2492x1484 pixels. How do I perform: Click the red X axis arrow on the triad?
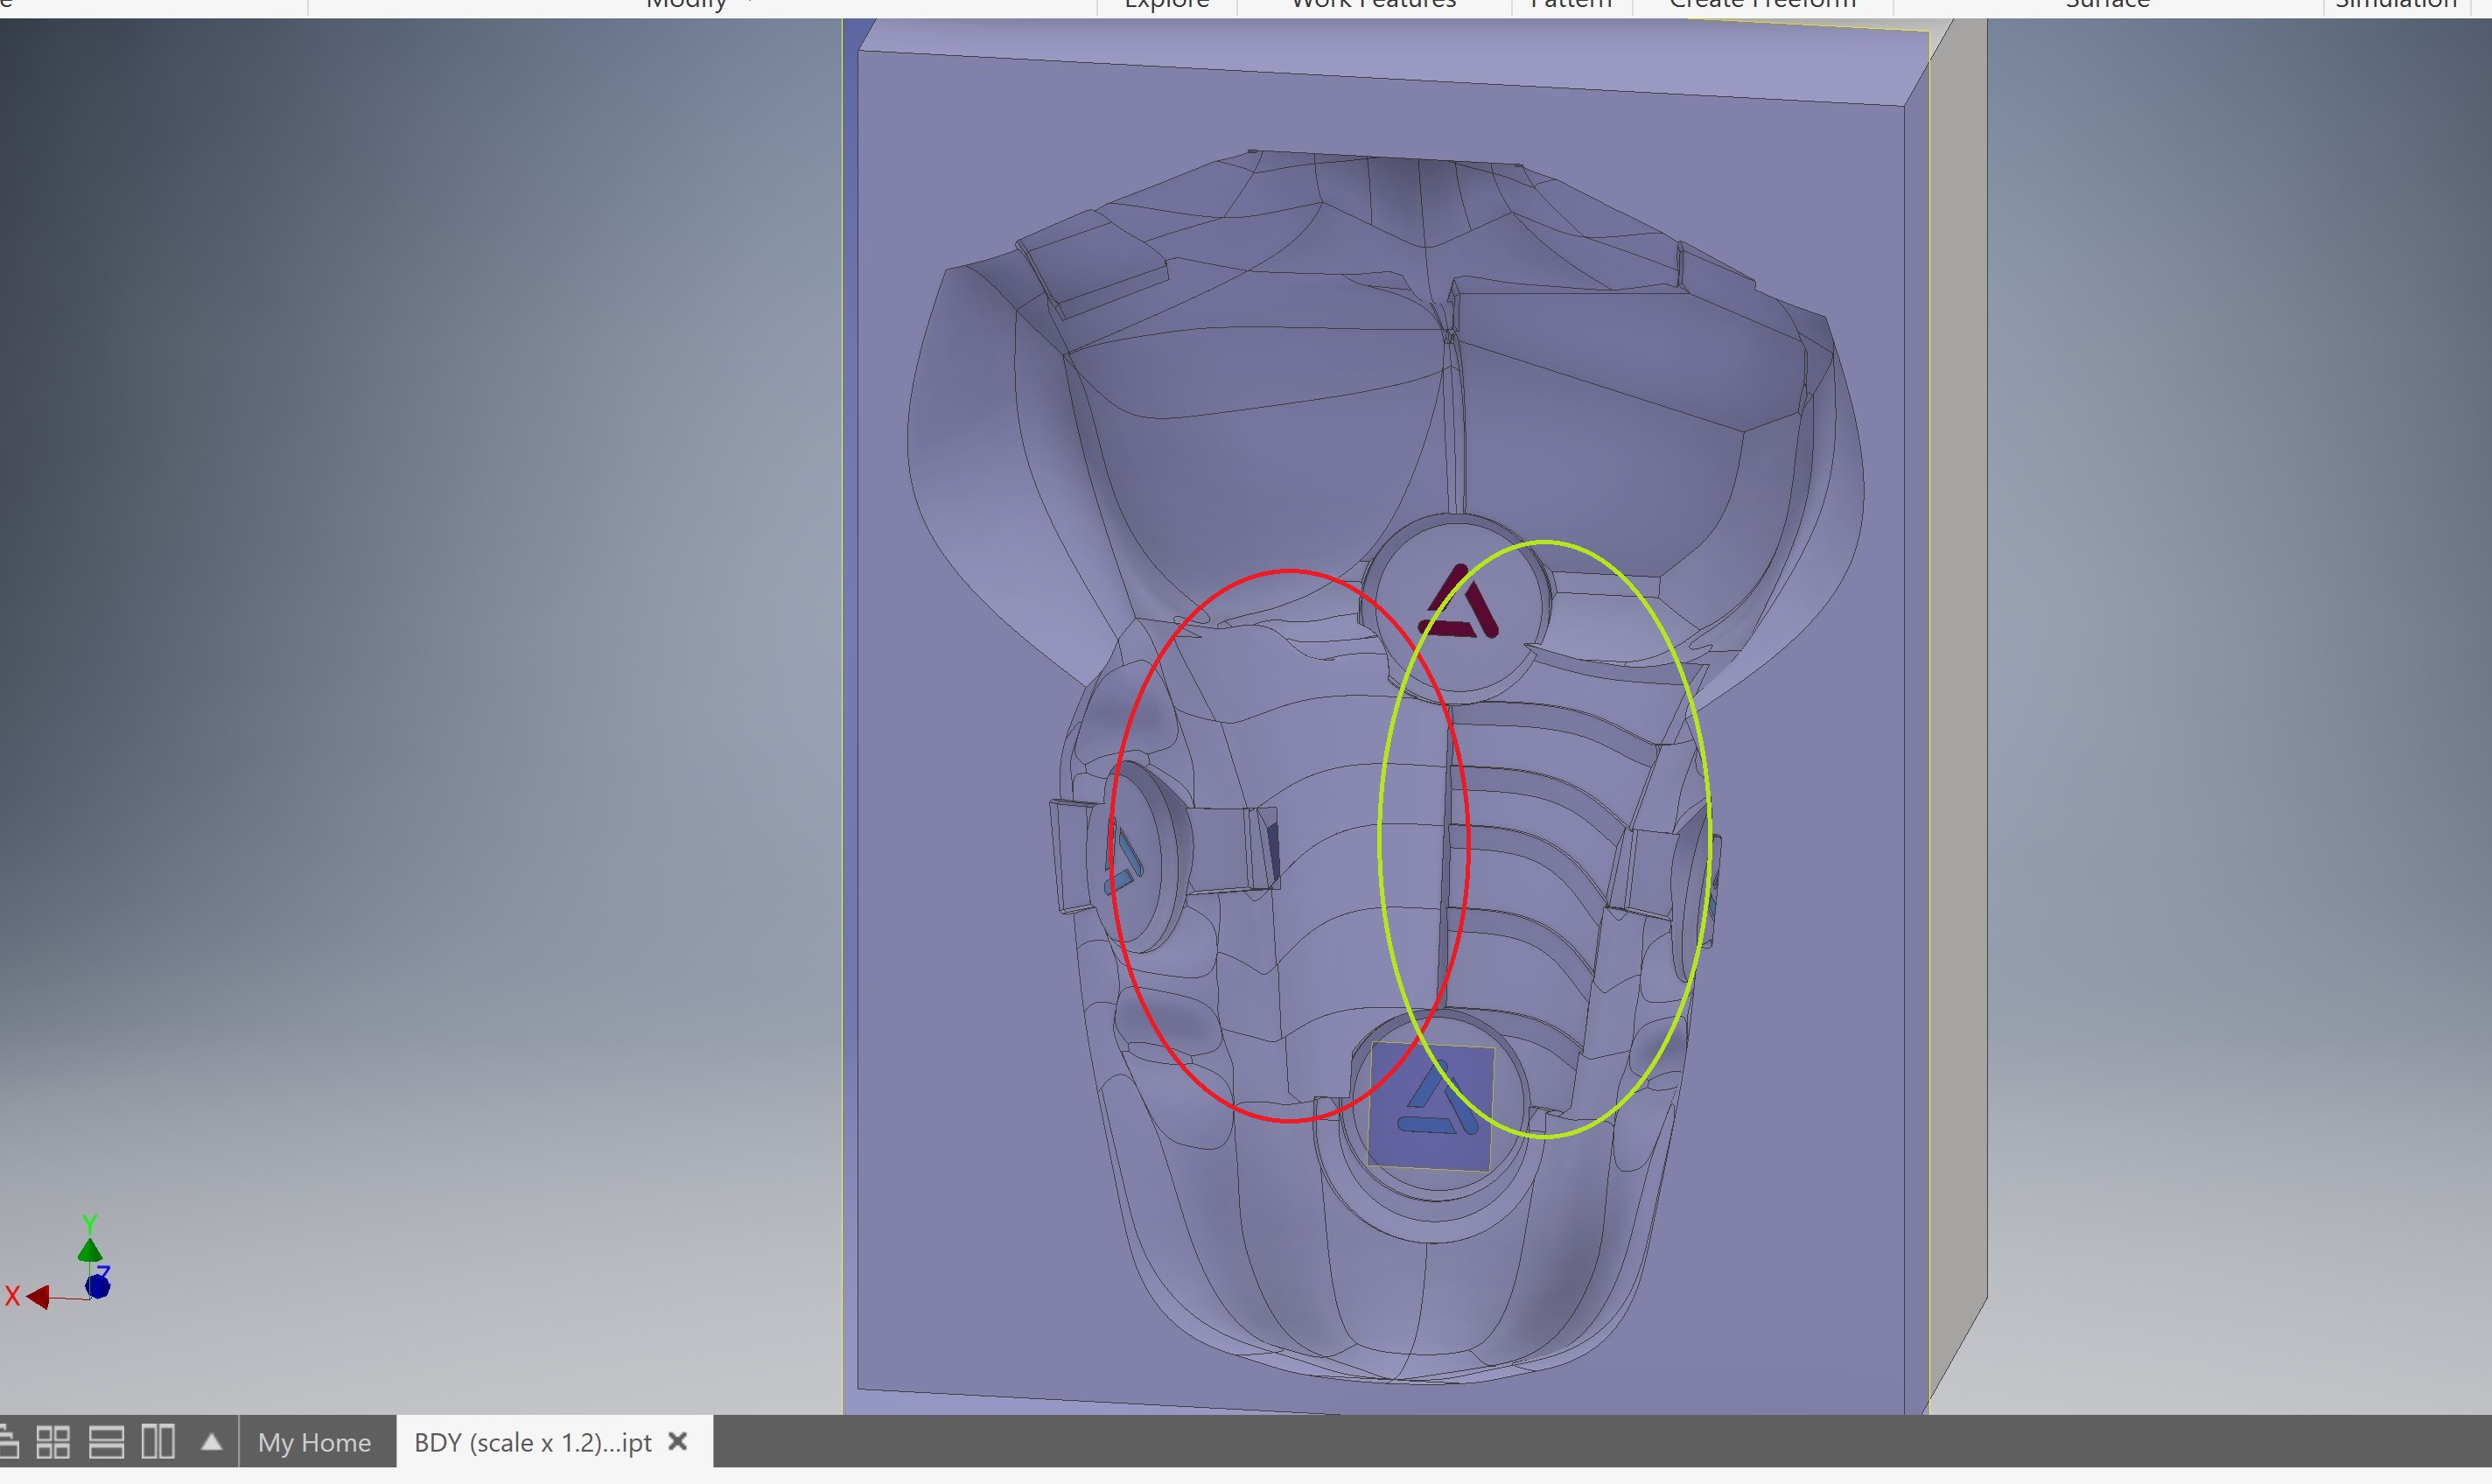coord(38,1297)
